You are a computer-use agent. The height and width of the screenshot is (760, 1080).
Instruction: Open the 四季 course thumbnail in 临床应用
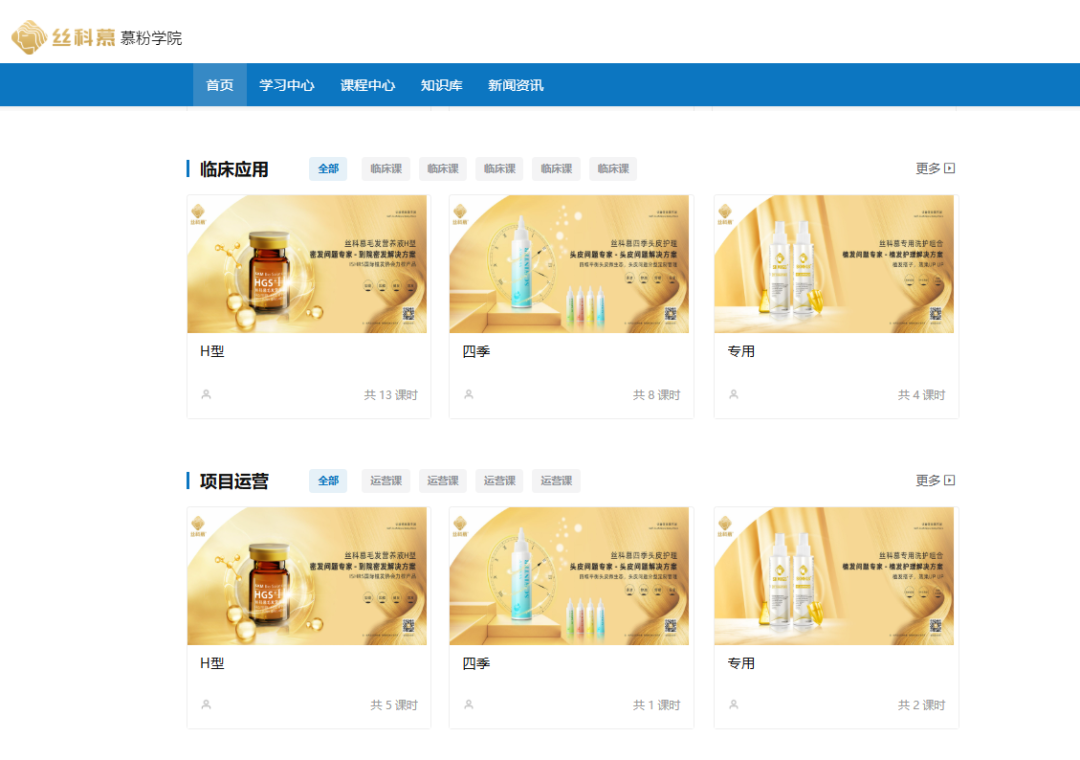tap(571, 264)
